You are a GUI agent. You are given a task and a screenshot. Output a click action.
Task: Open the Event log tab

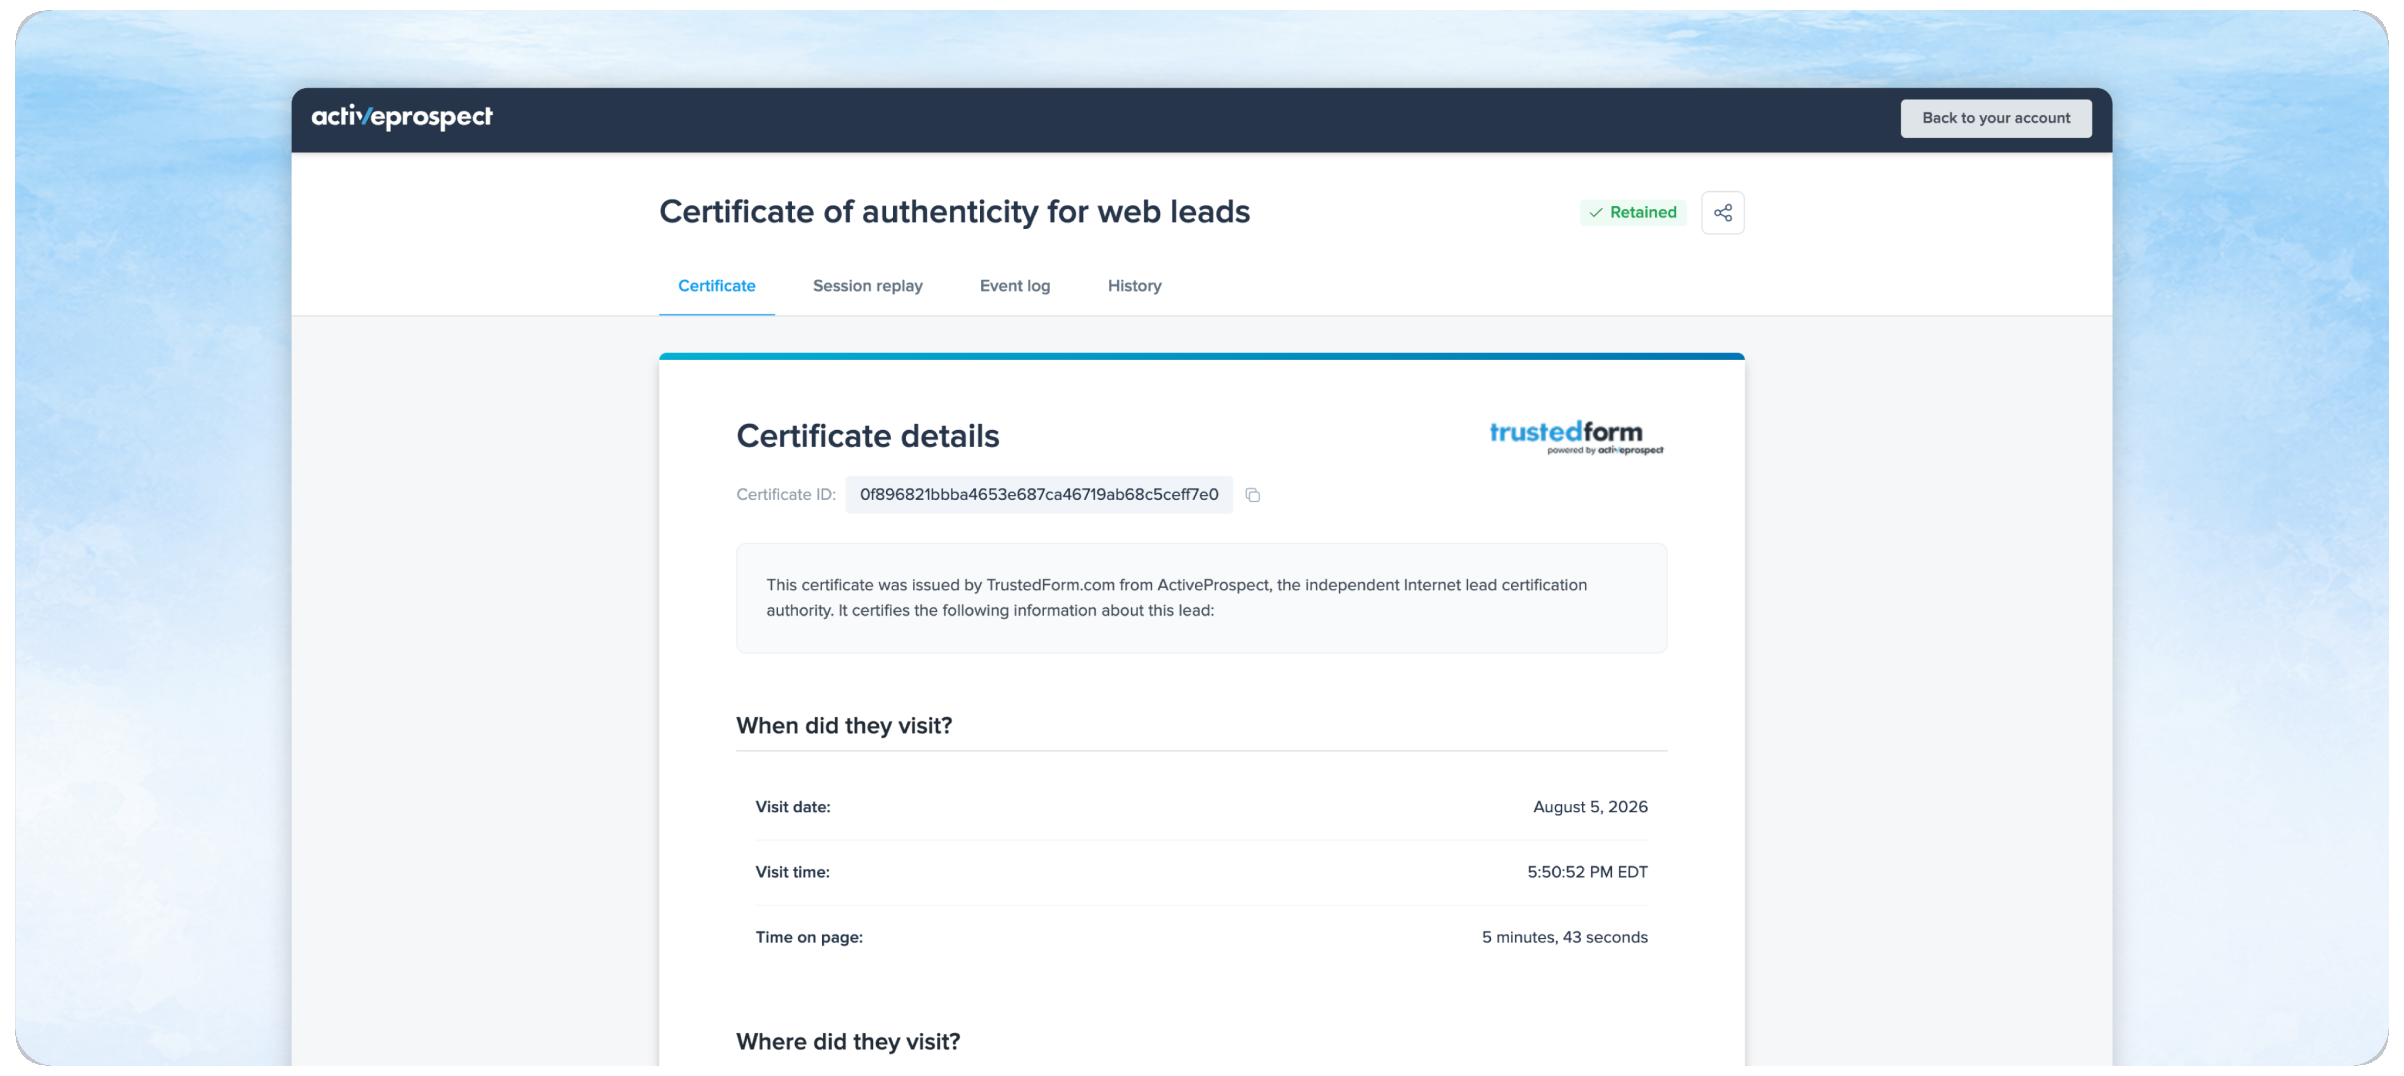[1014, 286]
